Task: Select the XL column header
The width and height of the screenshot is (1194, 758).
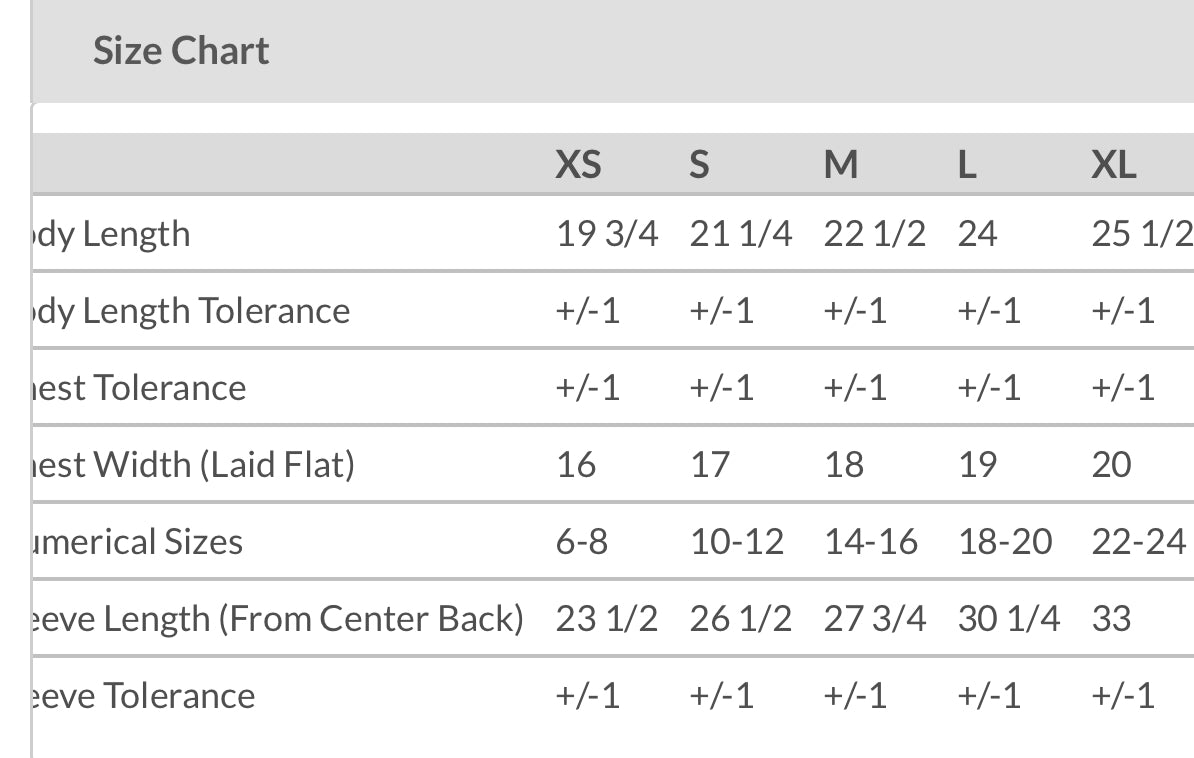Action: pyautogui.click(x=1113, y=164)
